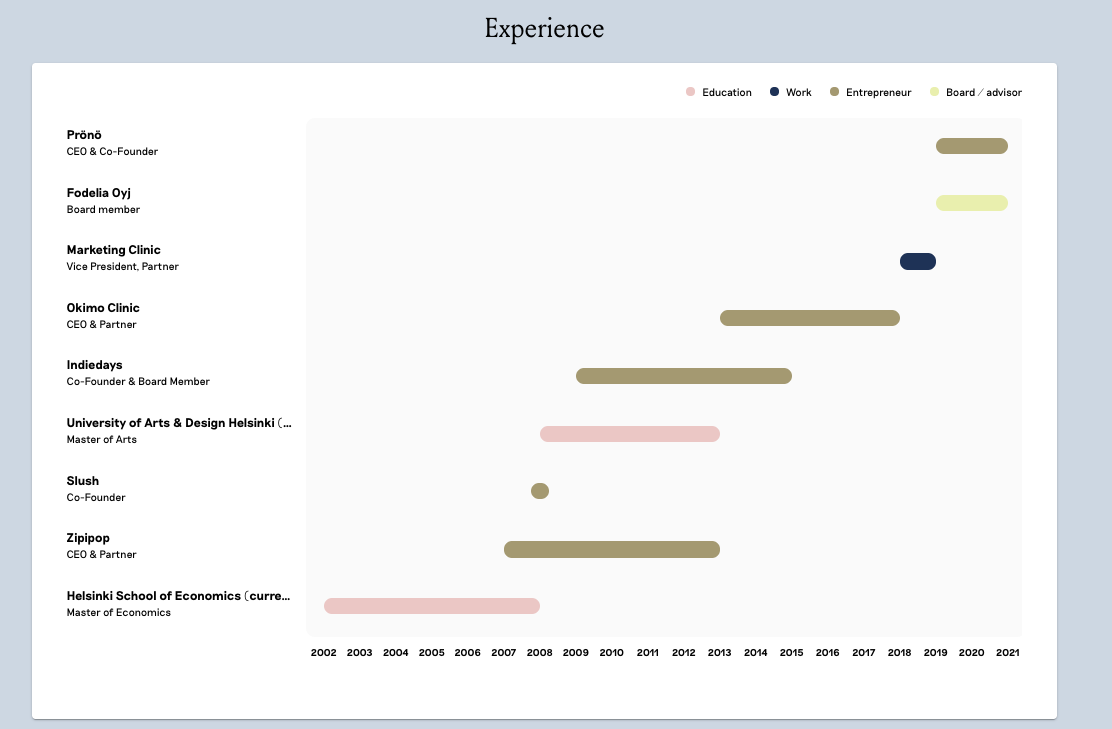Viewport: 1112px width, 729px height.
Task: Click the Zipipop timeline bar
Action: (611, 549)
